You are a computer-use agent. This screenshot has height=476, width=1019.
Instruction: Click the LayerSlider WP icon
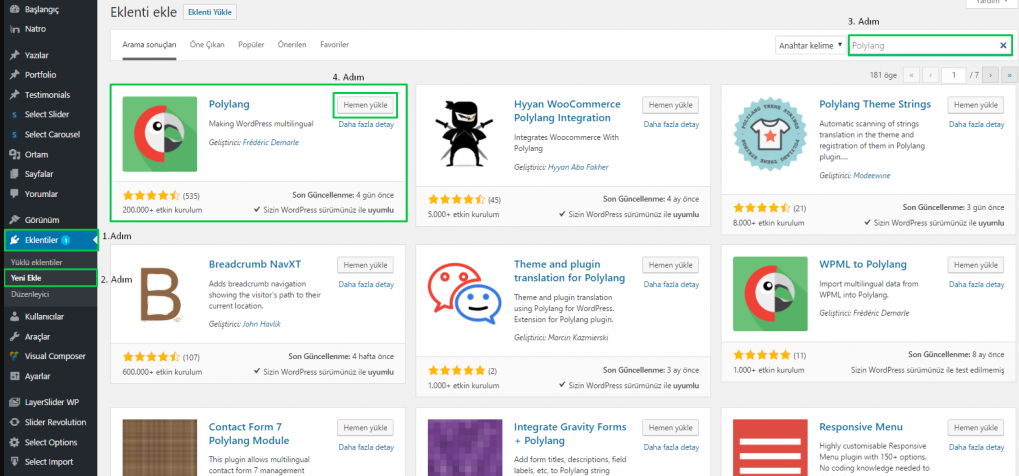tap(14, 403)
